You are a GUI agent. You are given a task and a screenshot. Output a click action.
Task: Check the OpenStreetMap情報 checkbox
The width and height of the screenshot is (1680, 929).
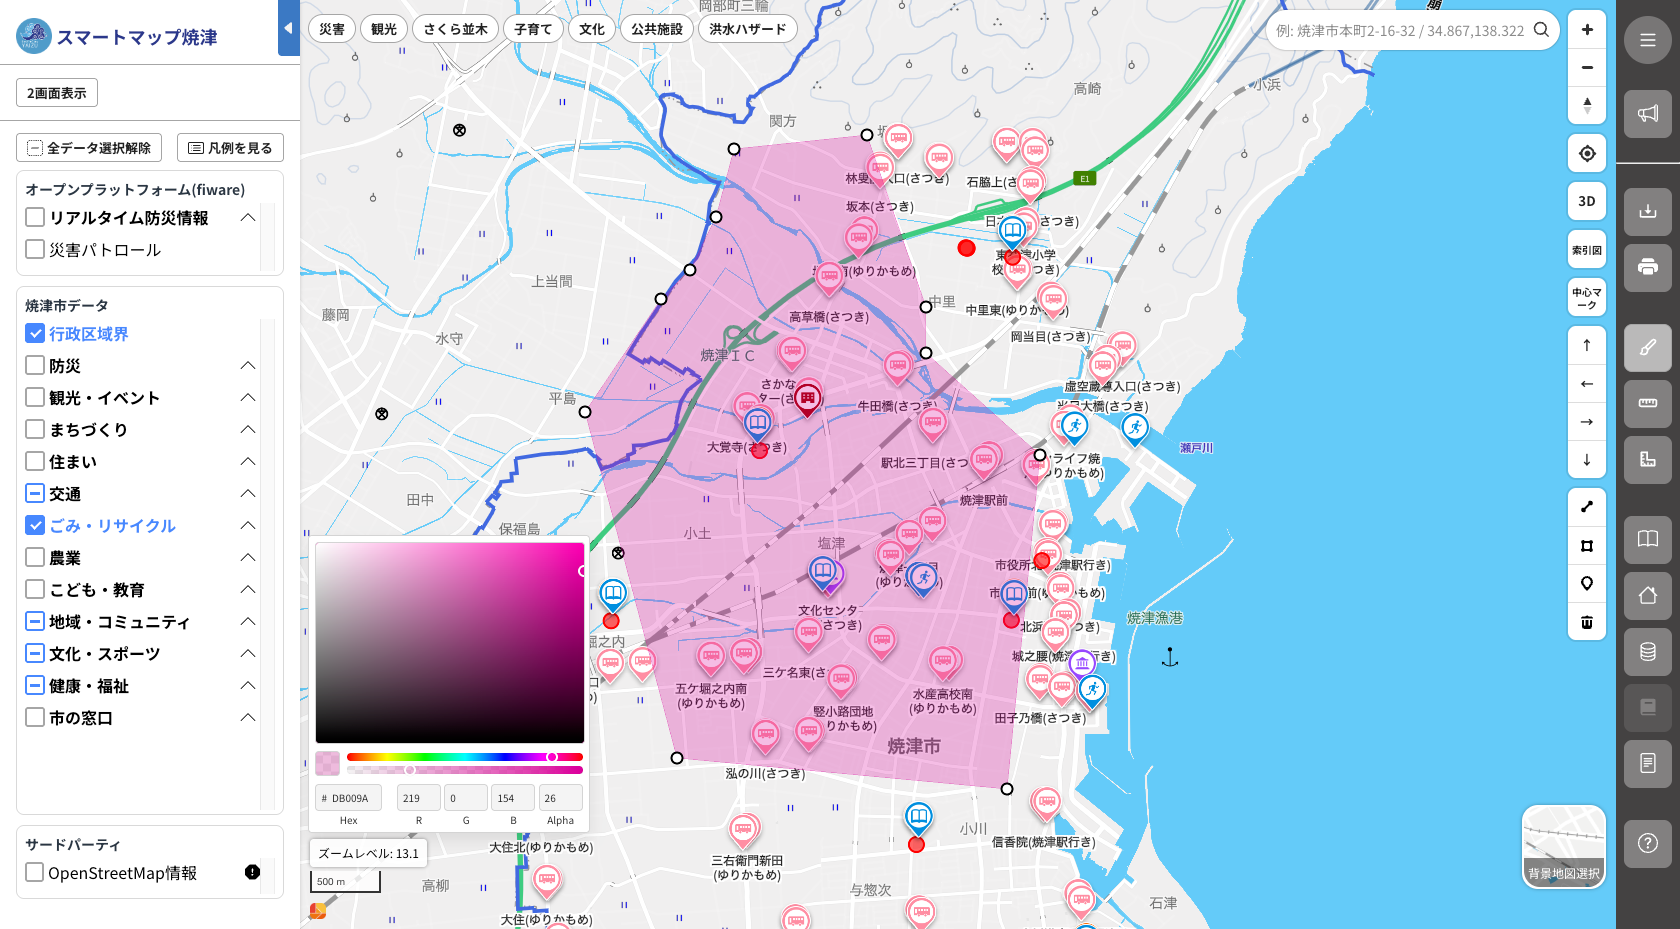(x=35, y=873)
